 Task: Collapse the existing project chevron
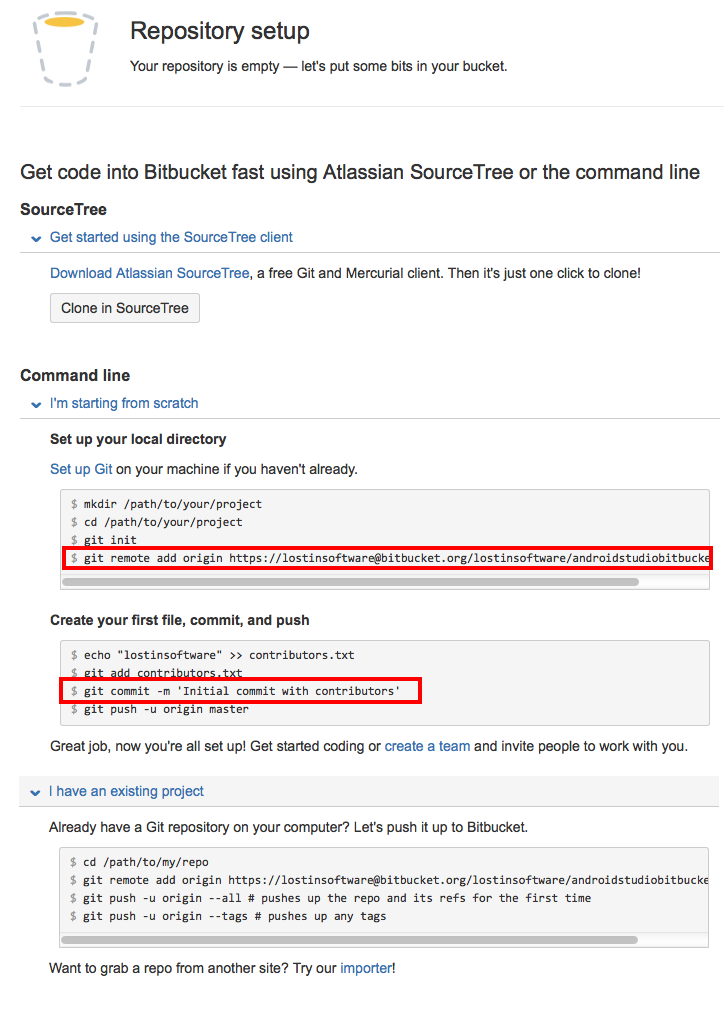pyautogui.click(x=36, y=792)
